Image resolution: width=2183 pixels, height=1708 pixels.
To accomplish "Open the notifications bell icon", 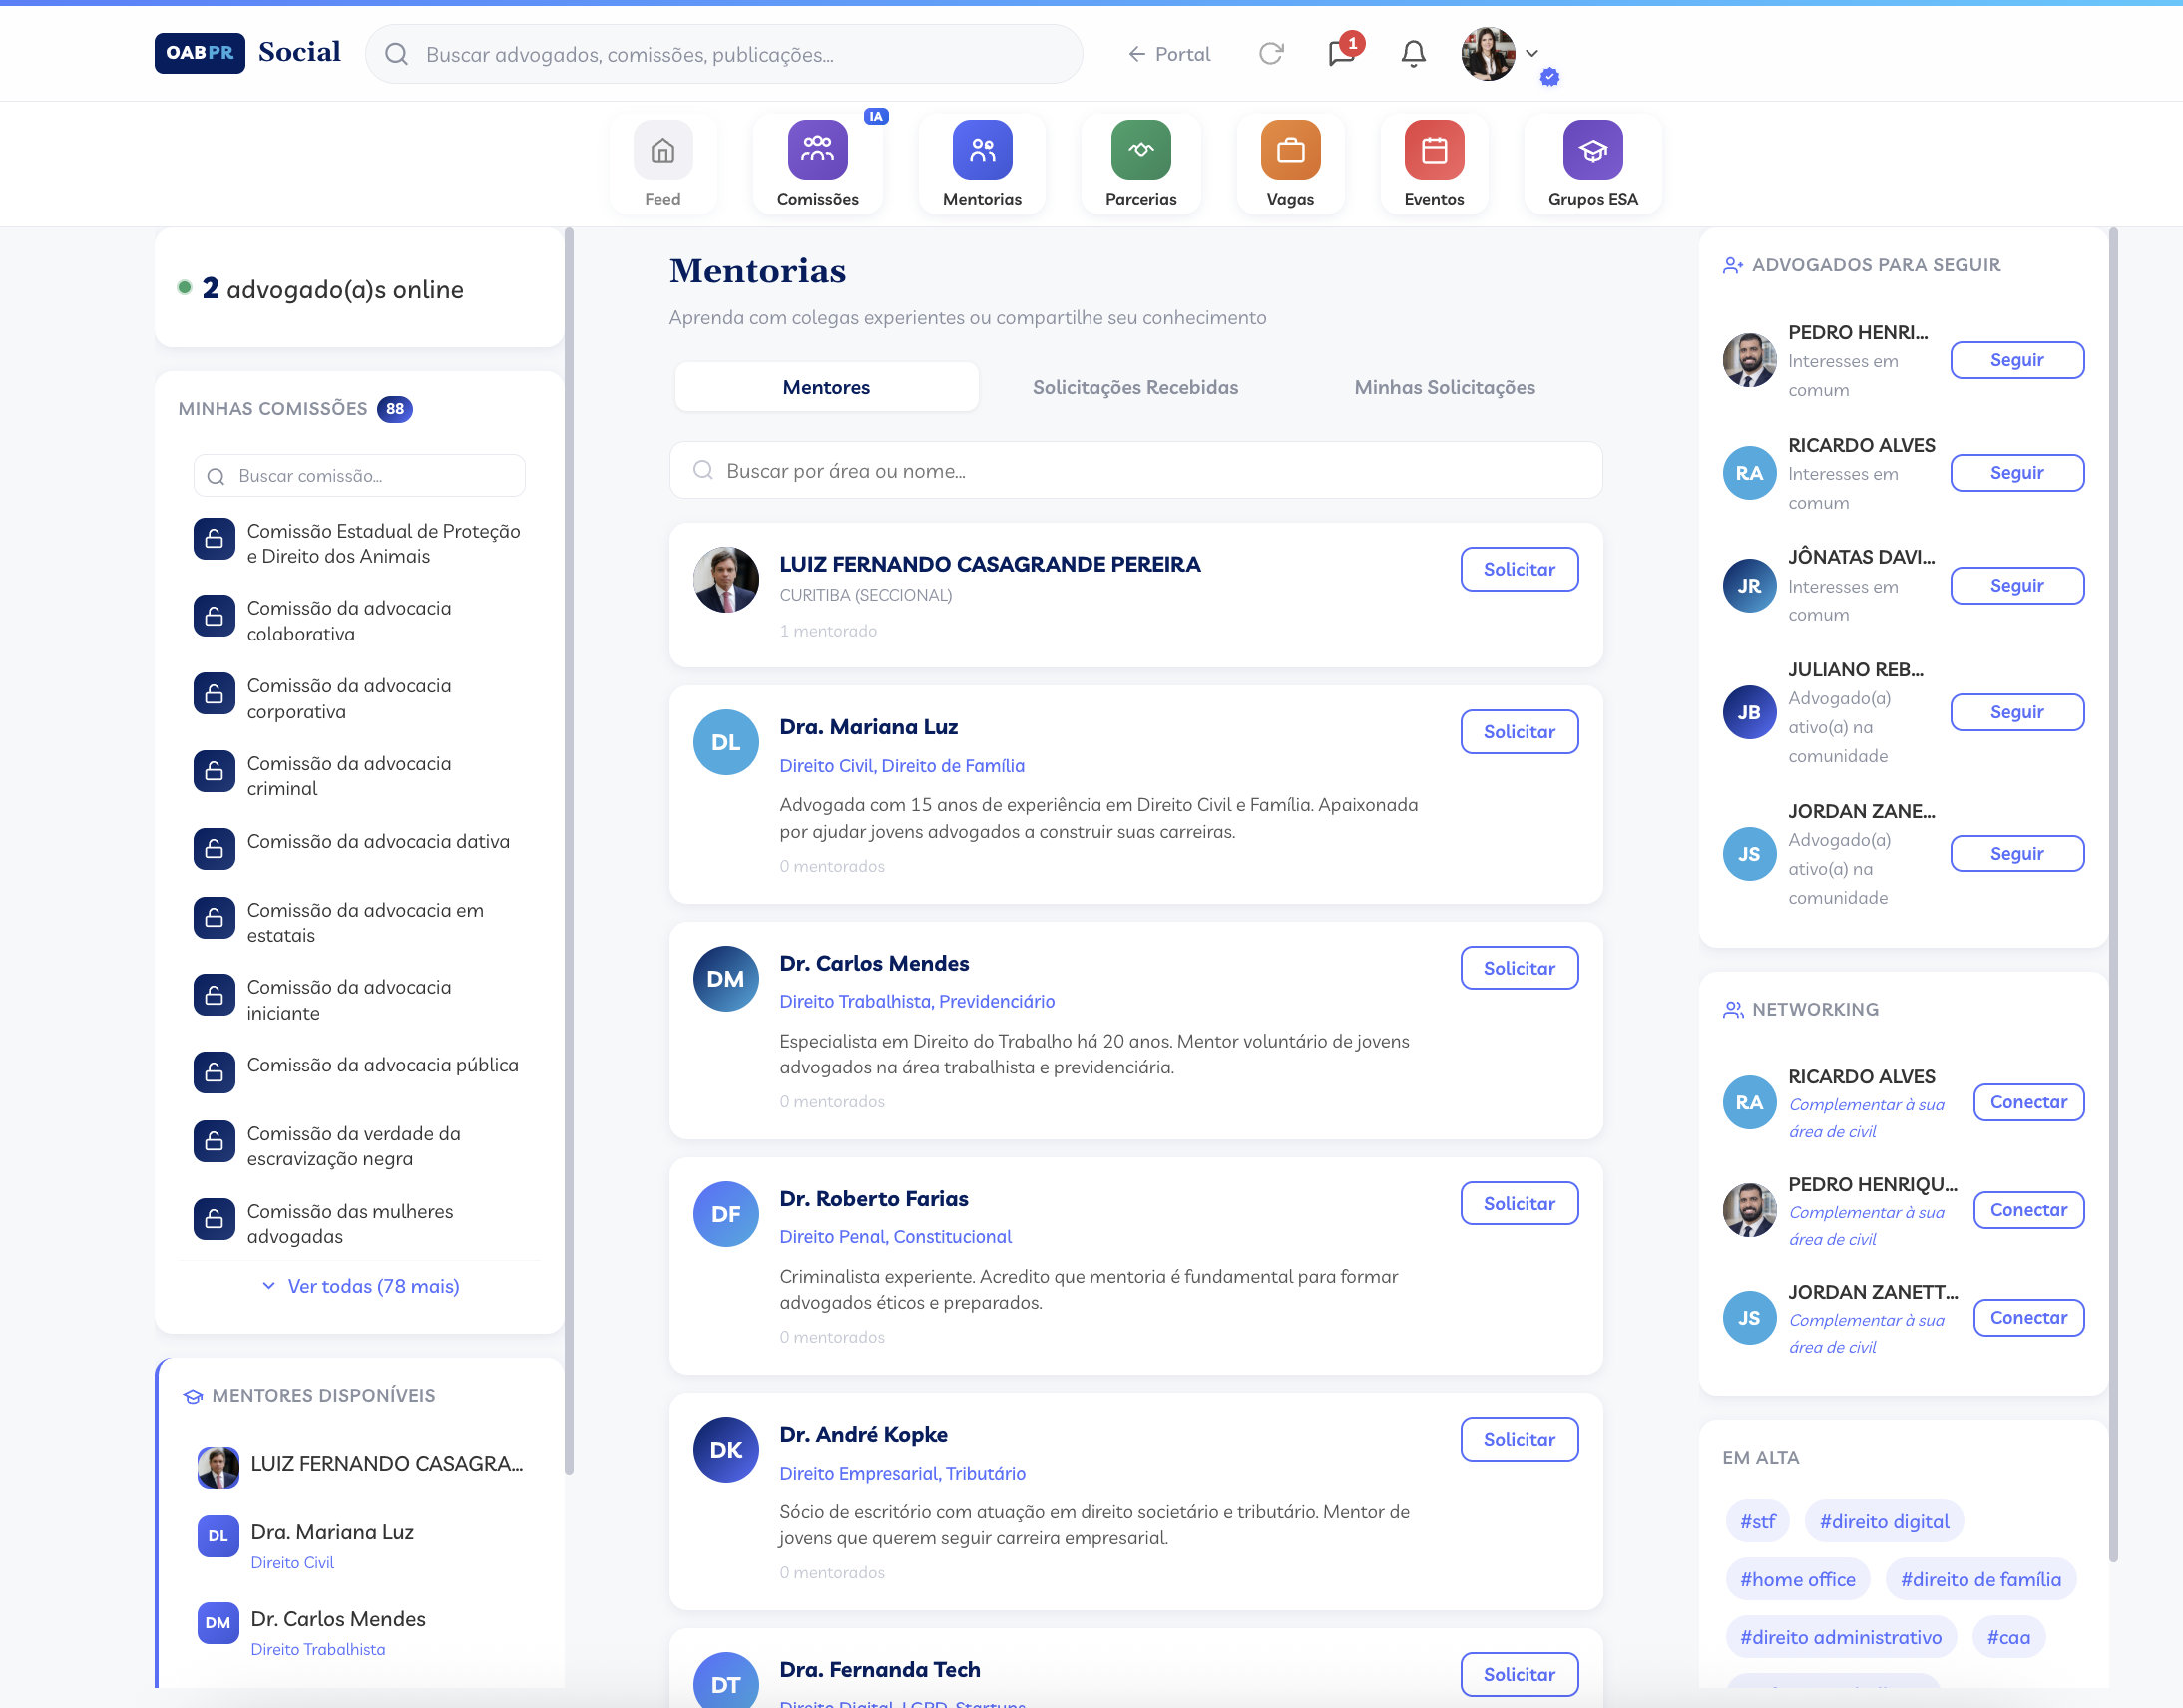I will tap(1412, 54).
